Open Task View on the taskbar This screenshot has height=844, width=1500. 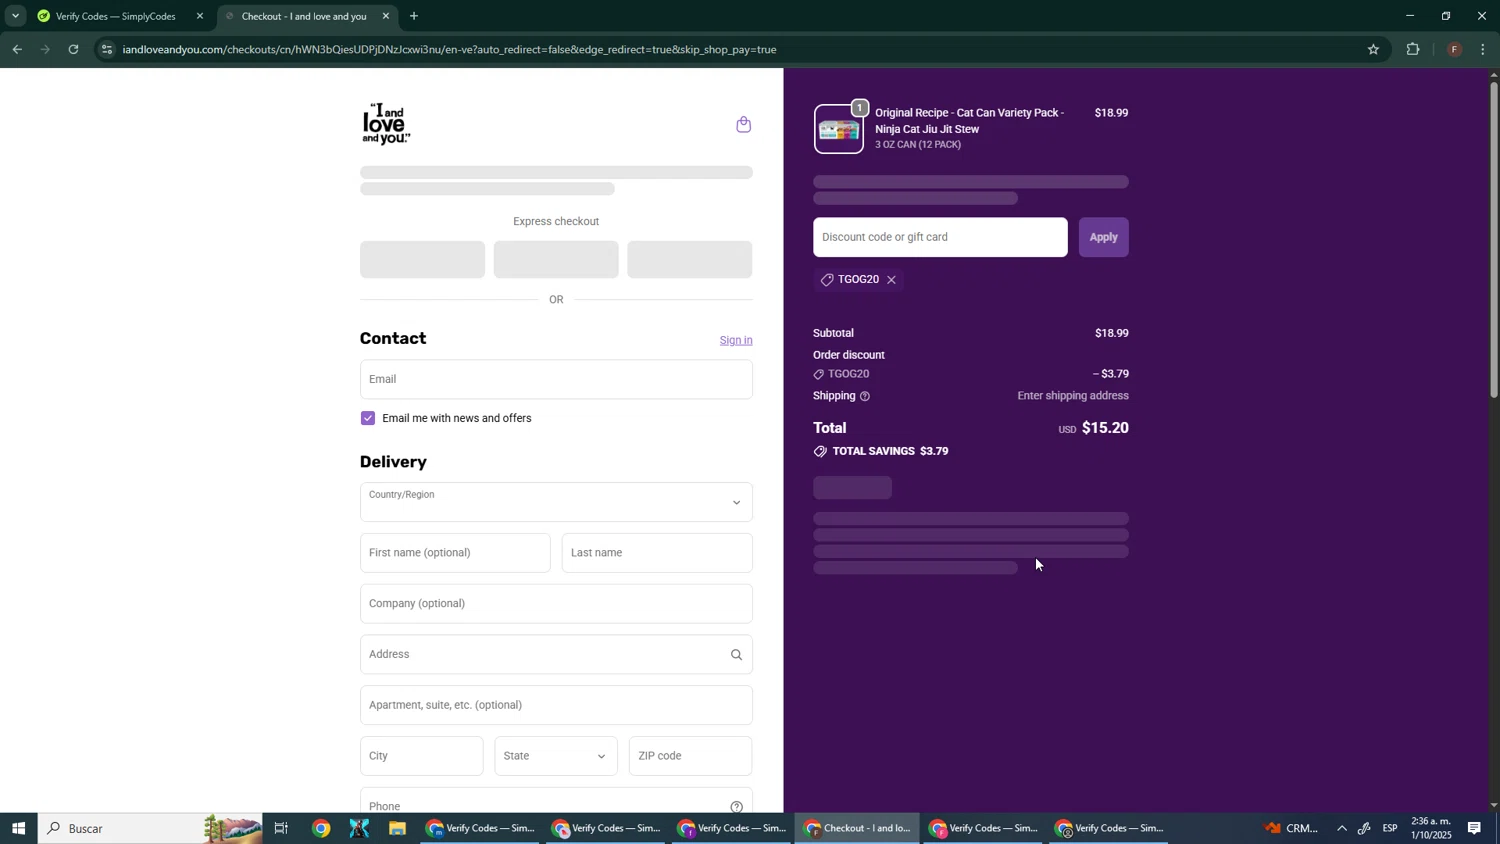(x=281, y=829)
